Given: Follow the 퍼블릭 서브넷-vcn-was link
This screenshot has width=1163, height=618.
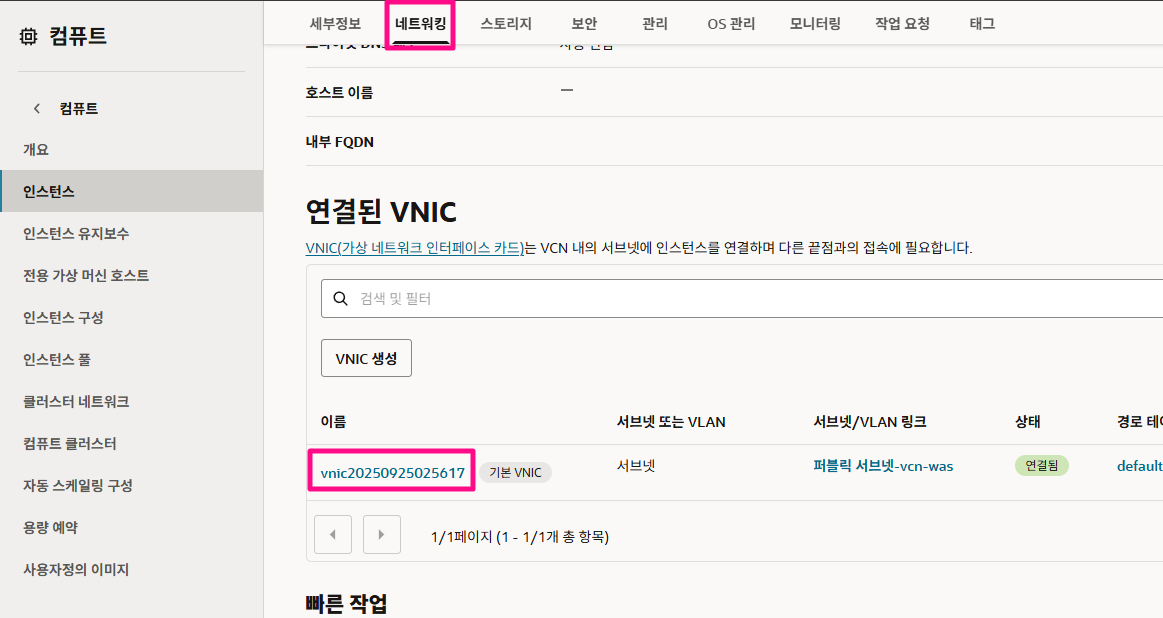Looking at the screenshot, I should tap(883, 465).
